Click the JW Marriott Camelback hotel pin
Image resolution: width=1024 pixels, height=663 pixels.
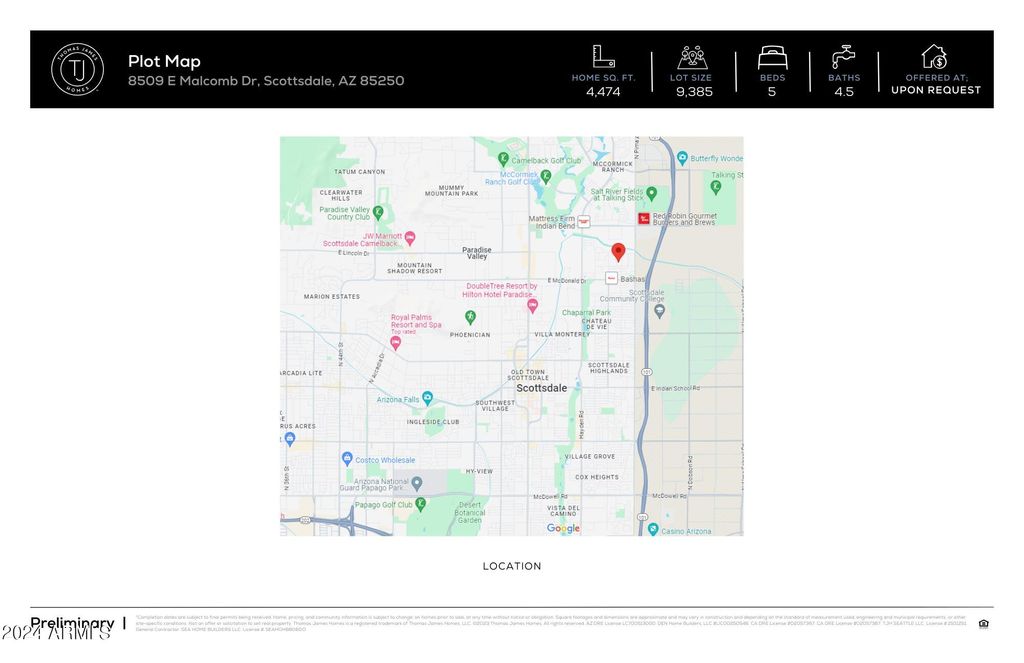(410, 238)
